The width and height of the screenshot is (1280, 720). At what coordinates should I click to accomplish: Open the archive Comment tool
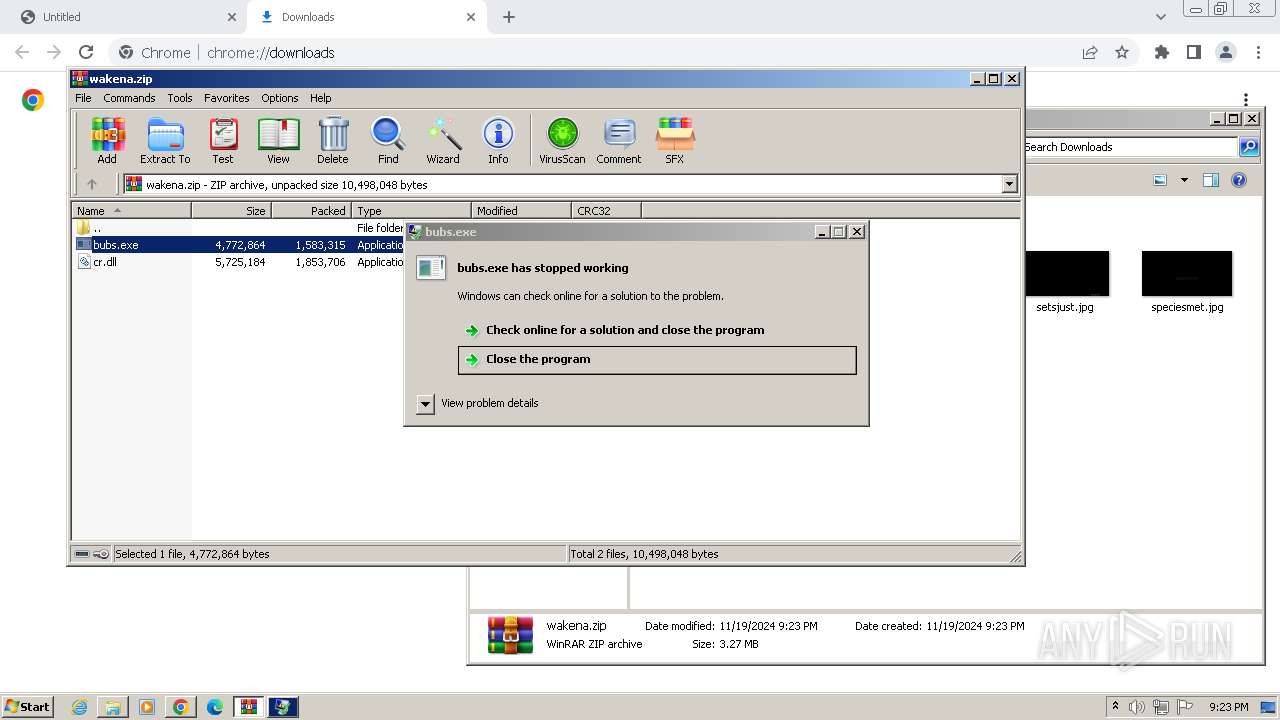(x=619, y=140)
